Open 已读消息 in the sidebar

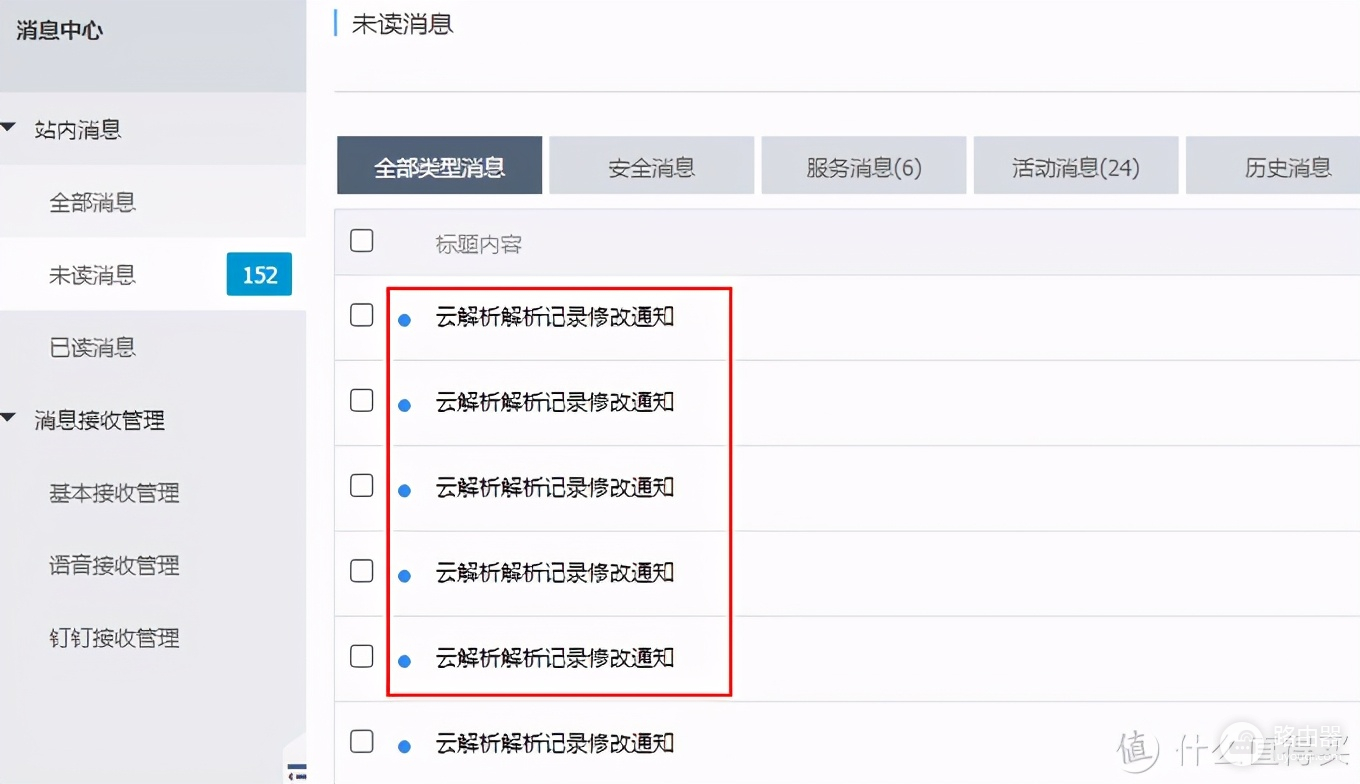(92, 347)
